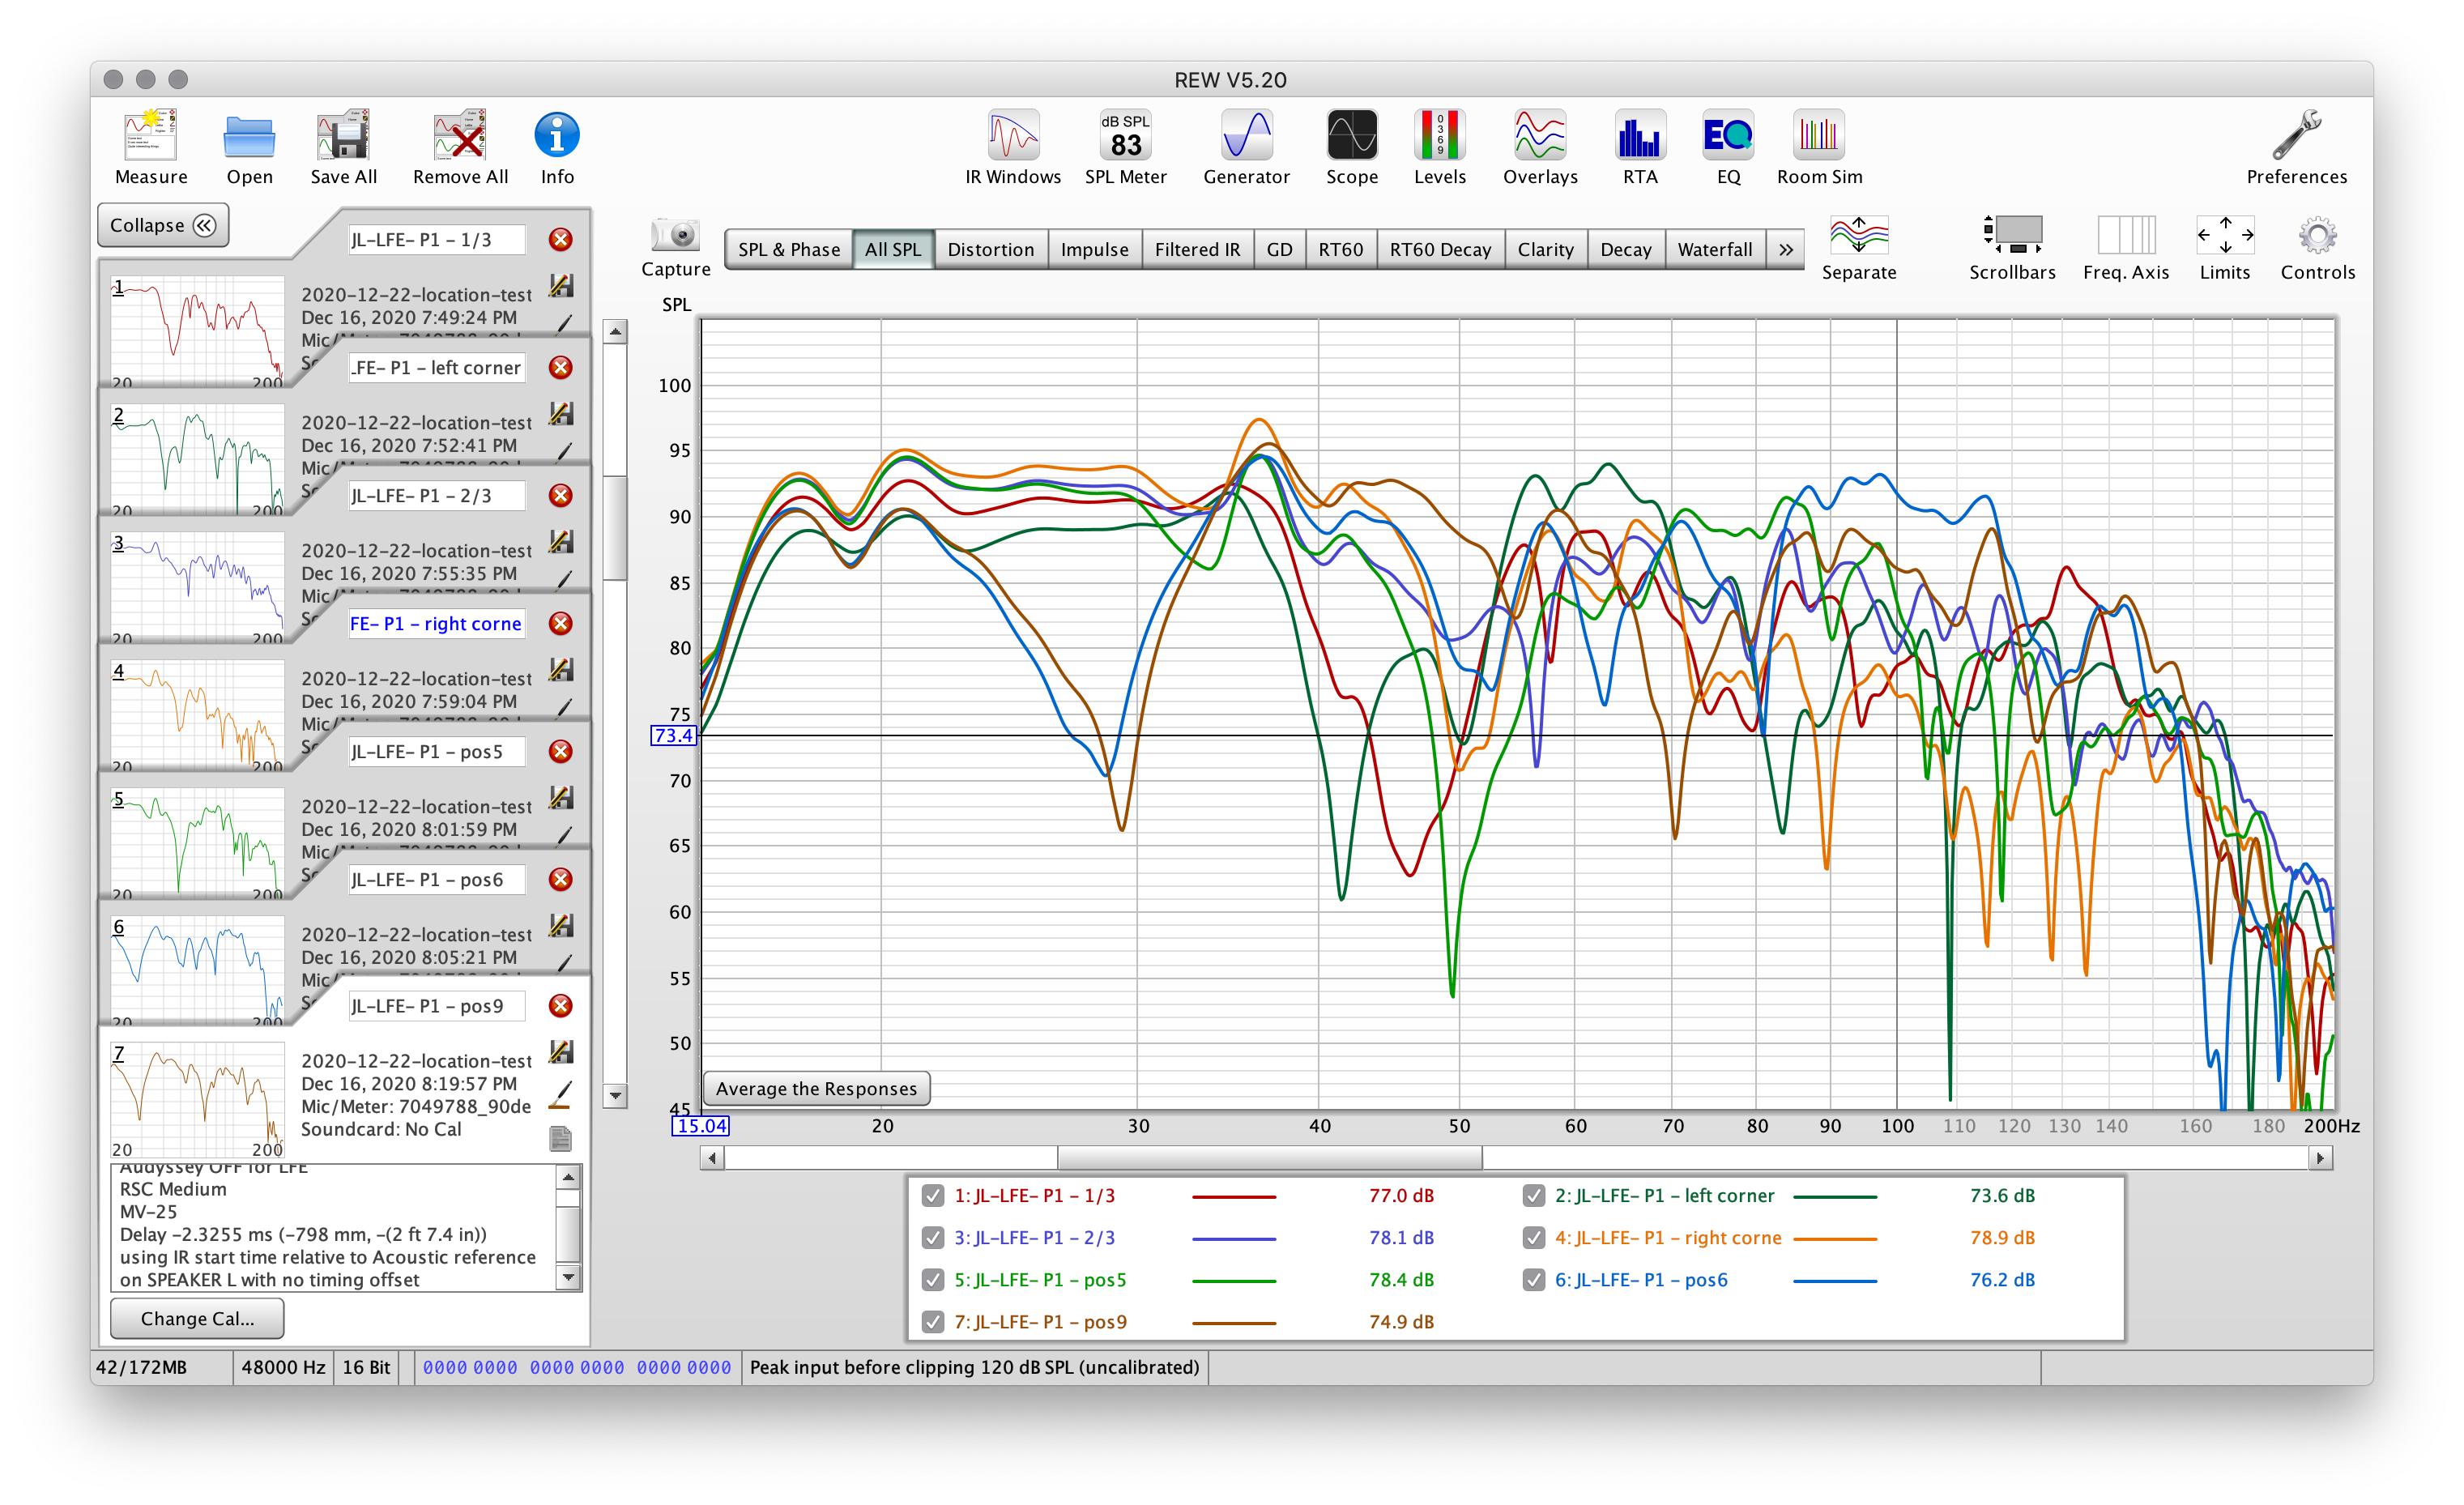
Task: Switch to the Waterfall tab
Action: click(x=1715, y=250)
